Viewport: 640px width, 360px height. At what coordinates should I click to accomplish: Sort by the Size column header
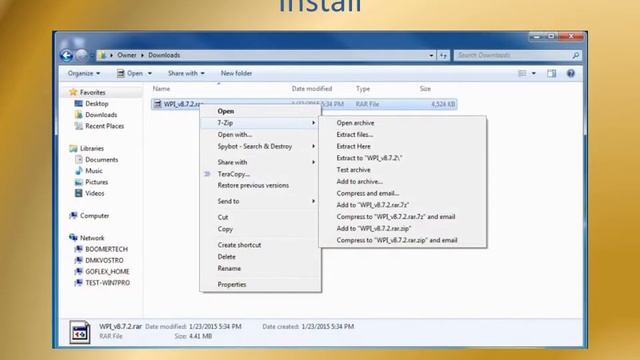point(425,89)
